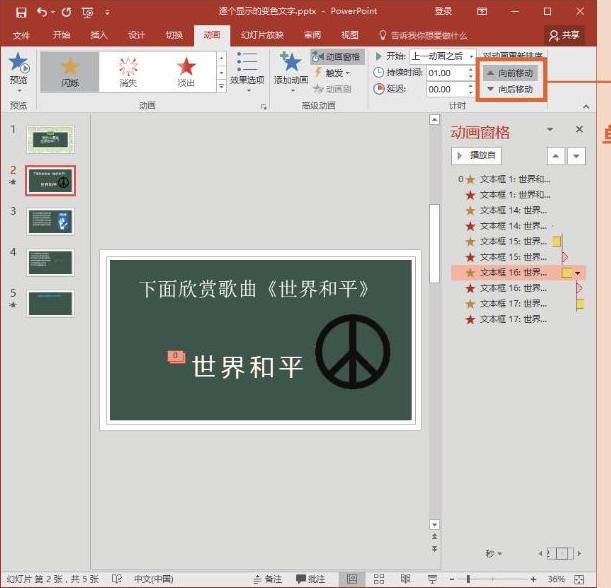Undo the last action
This screenshot has width=611, height=588.
pos(42,12)
